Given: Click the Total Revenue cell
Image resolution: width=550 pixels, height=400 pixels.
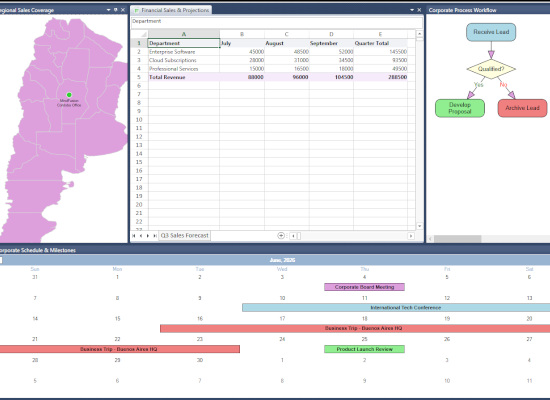Looking at the screenshot, I should 184,77.
